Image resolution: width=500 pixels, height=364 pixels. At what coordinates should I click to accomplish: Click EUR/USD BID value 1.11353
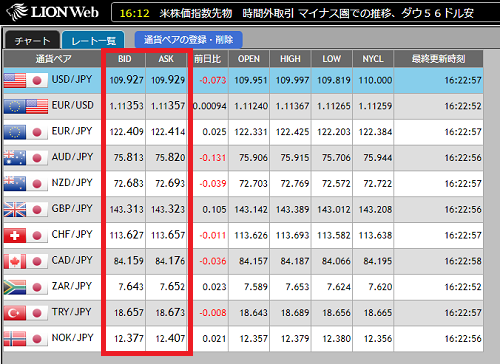point(126,106)
